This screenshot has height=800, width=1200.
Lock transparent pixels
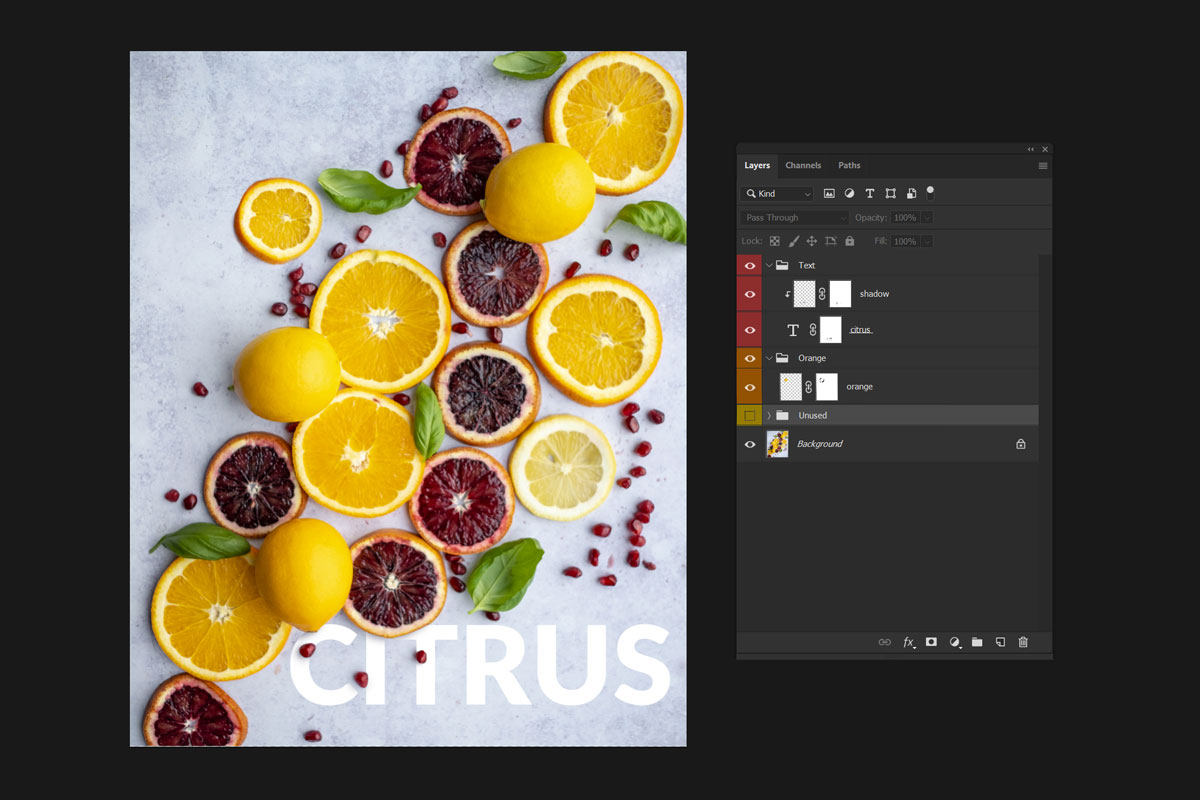[x=774, y=240]
